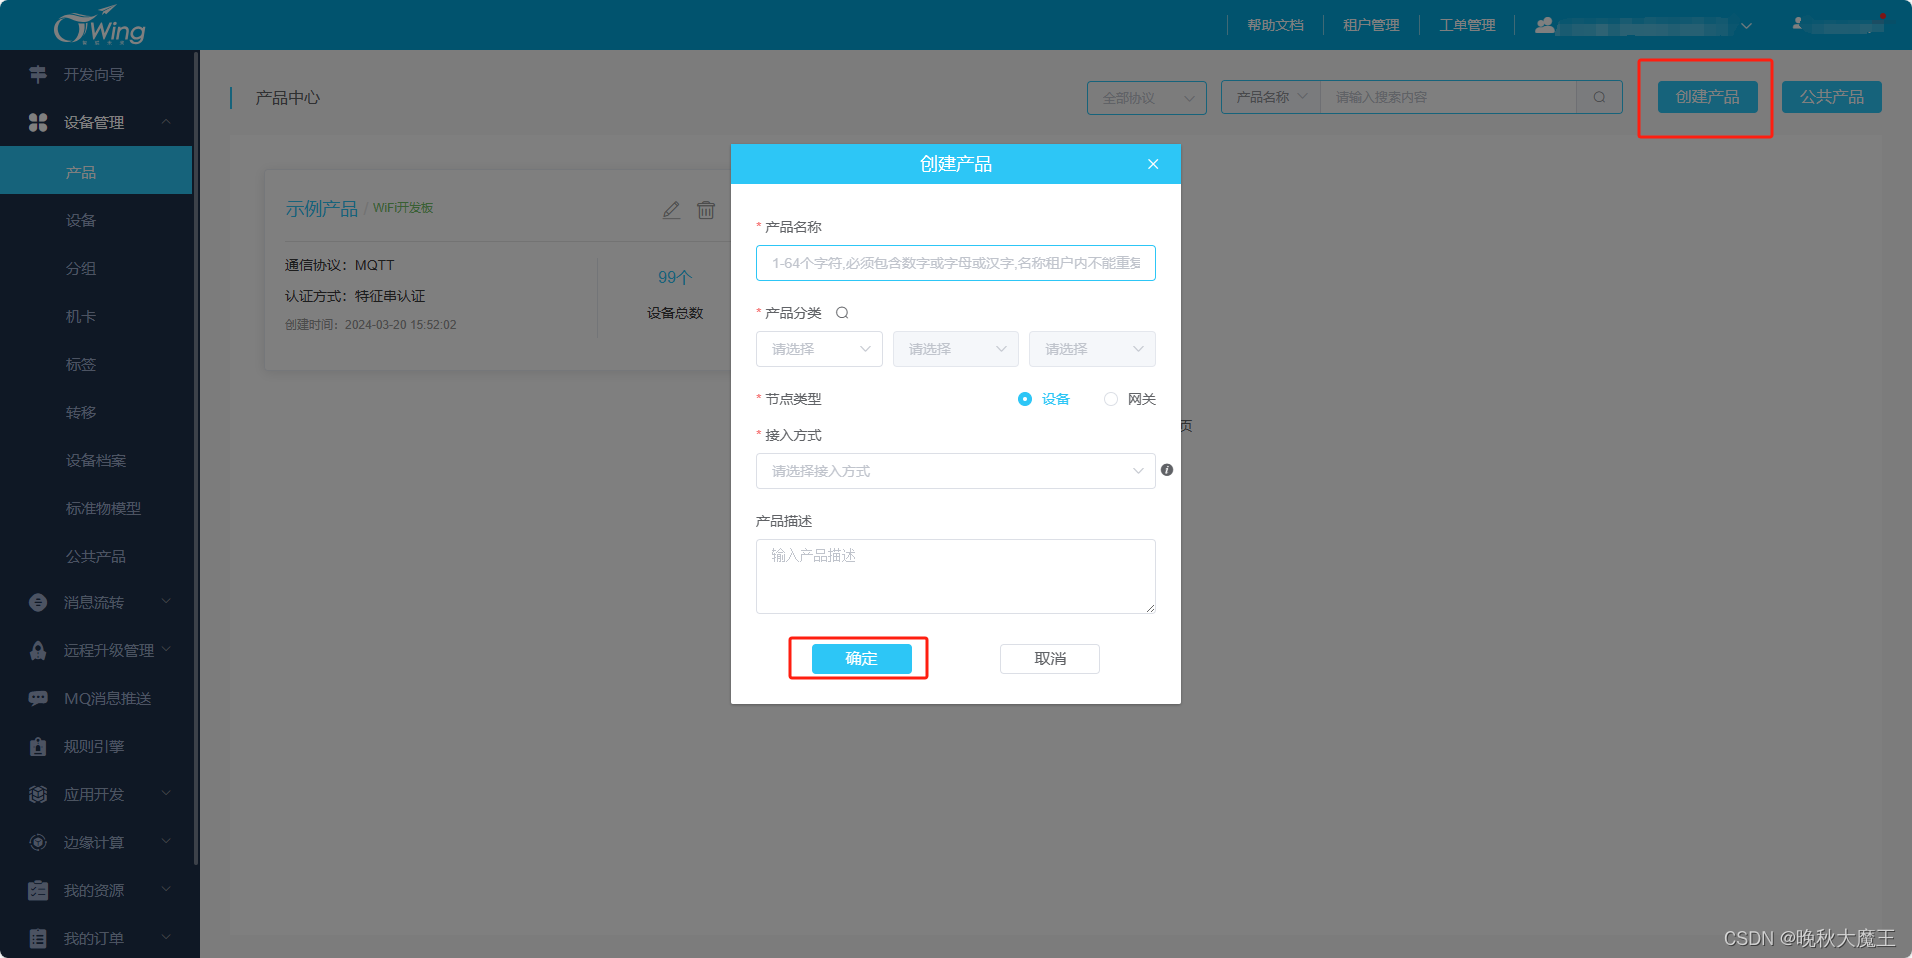Image resolution: width=1912 pixels, height=958 pixels.
Task: Open the 请选择接入方式 dropdown
Action: coord(956,471)
